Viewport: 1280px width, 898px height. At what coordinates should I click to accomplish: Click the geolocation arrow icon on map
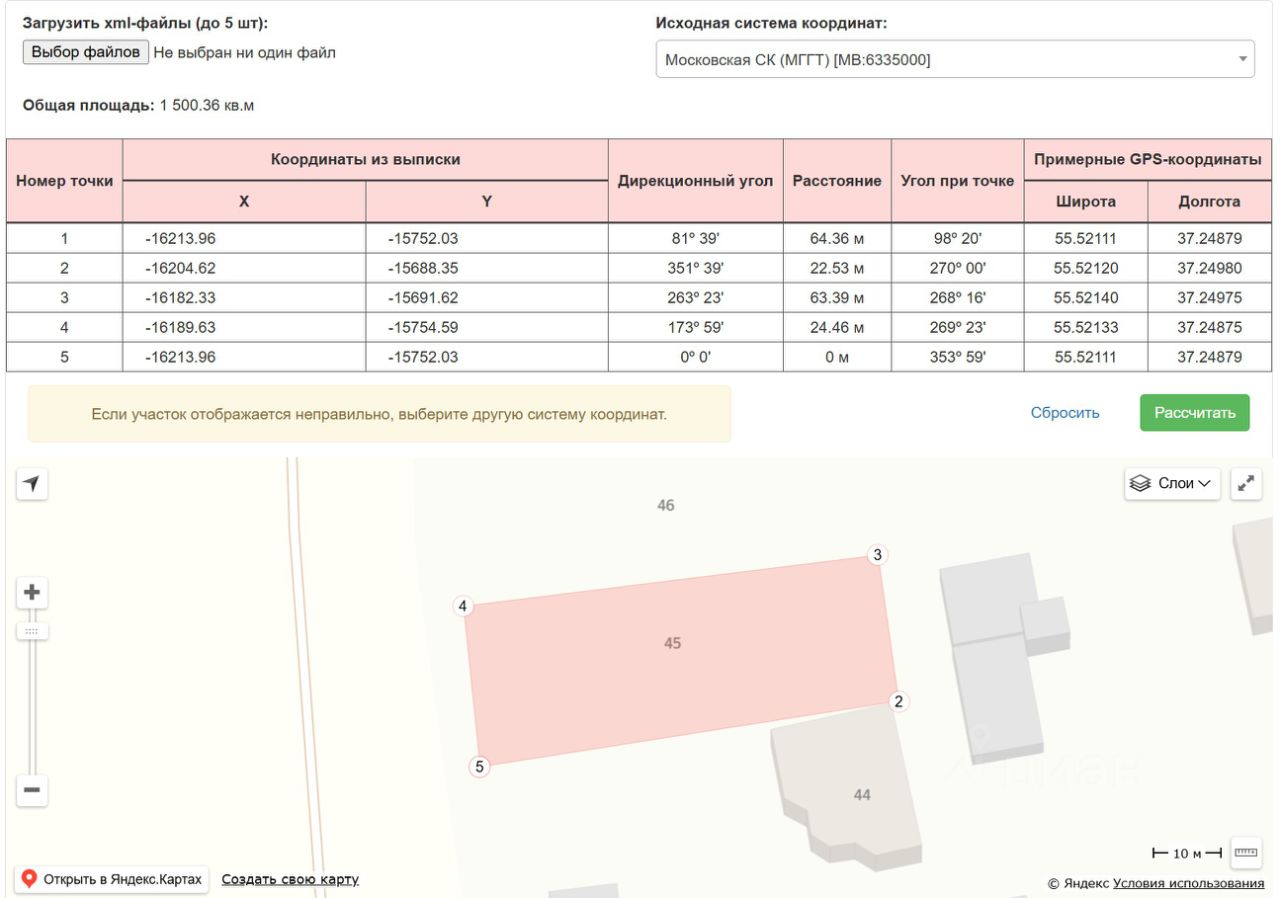(32, 484)
